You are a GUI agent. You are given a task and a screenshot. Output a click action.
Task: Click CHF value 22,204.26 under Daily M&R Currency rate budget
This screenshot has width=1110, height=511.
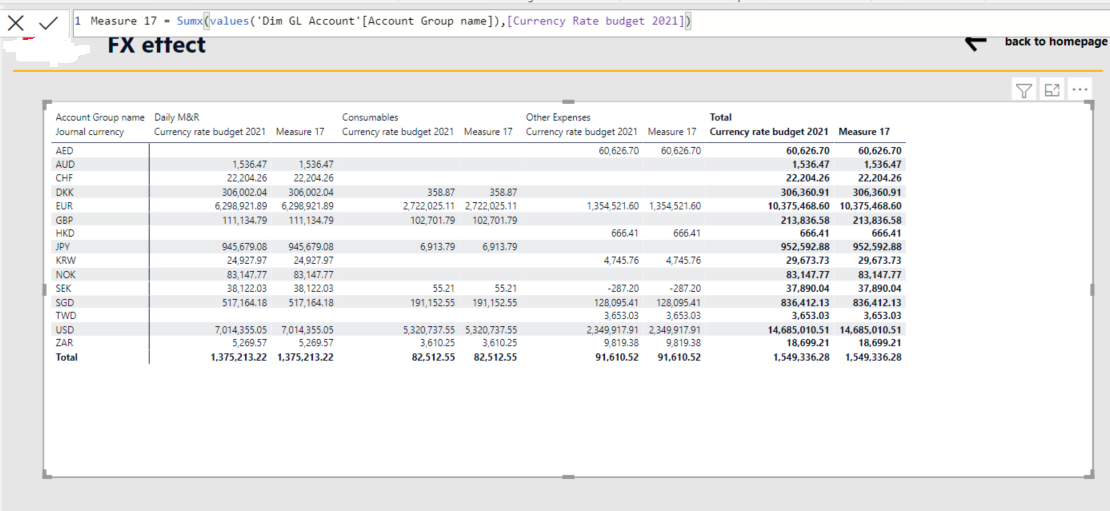pos(246,178)
